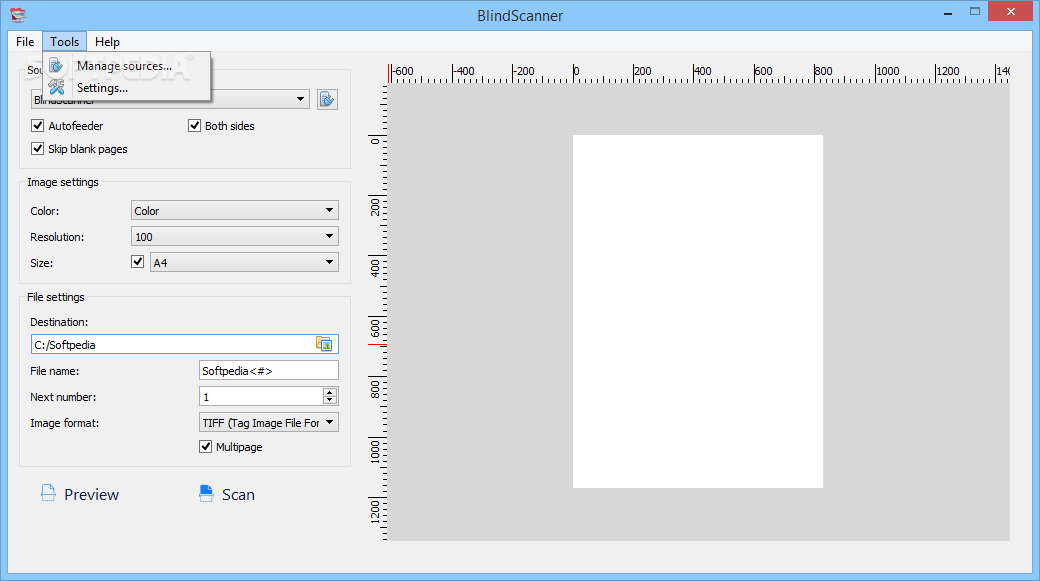The image size is (1040, 581).
Task: Click the Preview button label
Action: [92, 495]
